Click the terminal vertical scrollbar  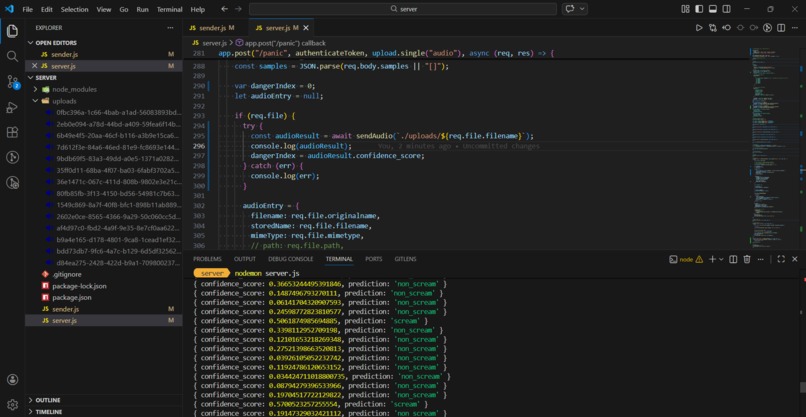coord(802,387)
